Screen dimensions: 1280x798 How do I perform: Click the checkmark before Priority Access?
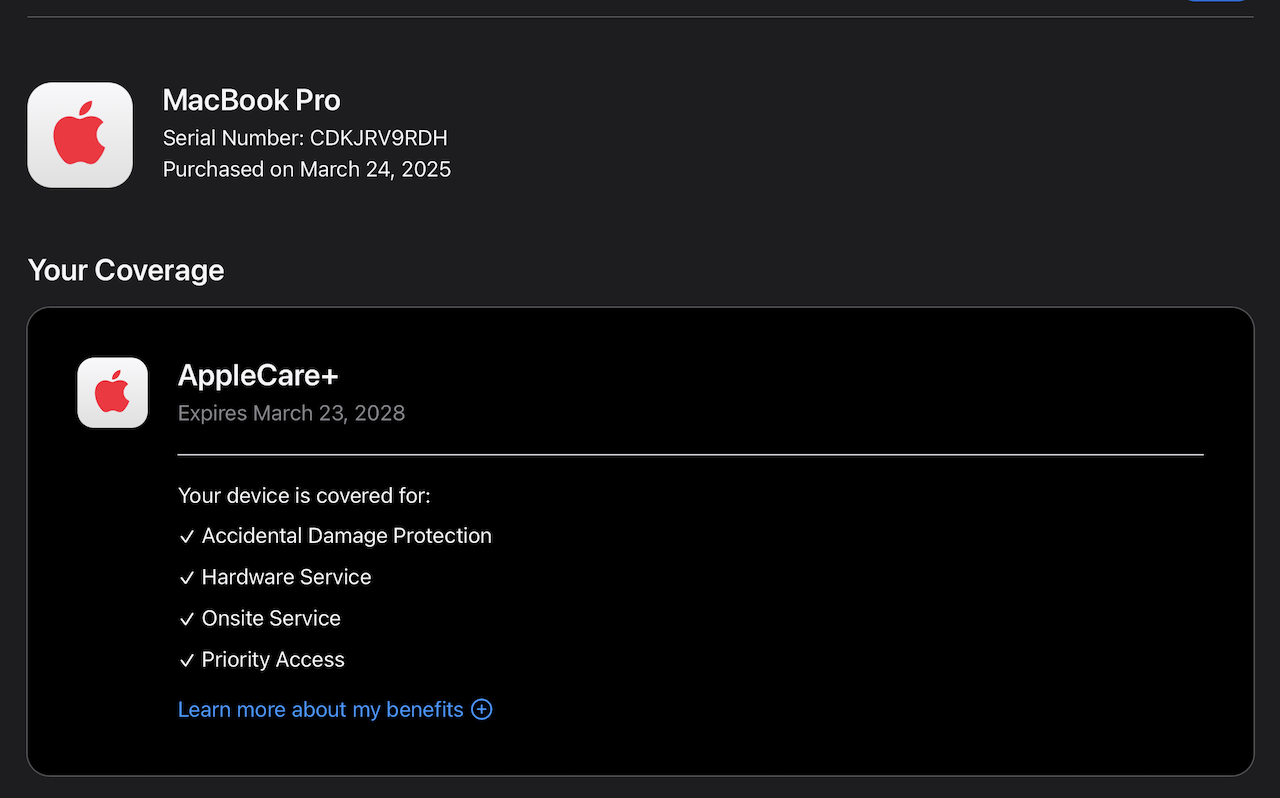point(186,661)
